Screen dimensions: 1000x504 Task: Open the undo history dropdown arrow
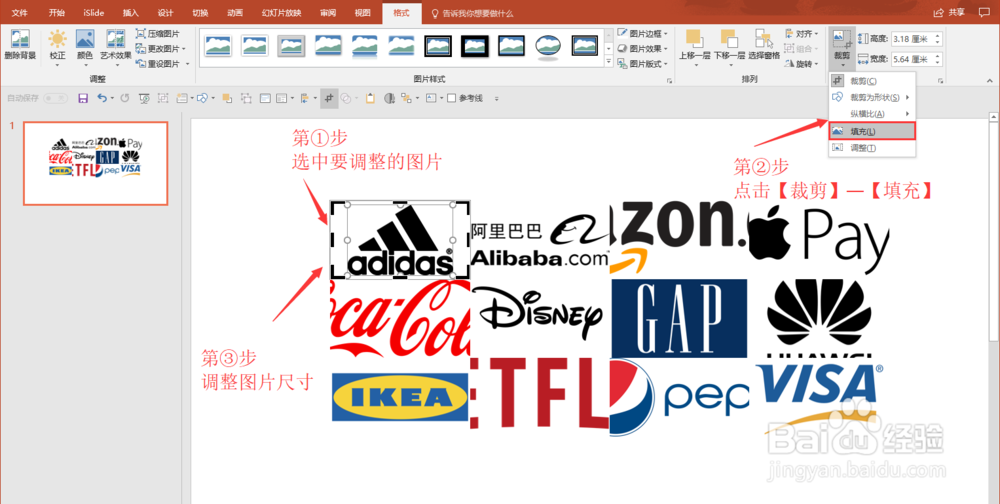112,99
